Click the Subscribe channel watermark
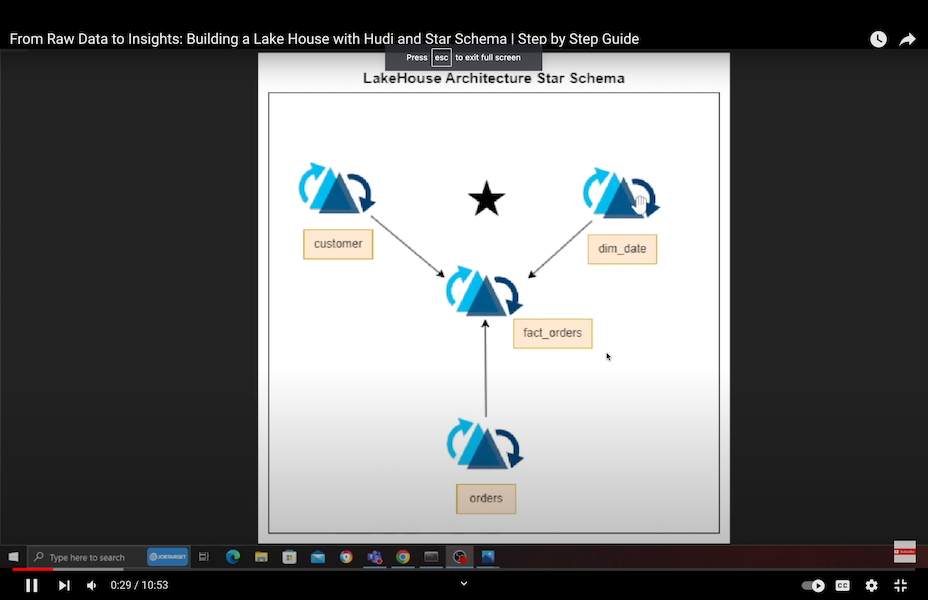The image size is (928, 600). point(904,552)
